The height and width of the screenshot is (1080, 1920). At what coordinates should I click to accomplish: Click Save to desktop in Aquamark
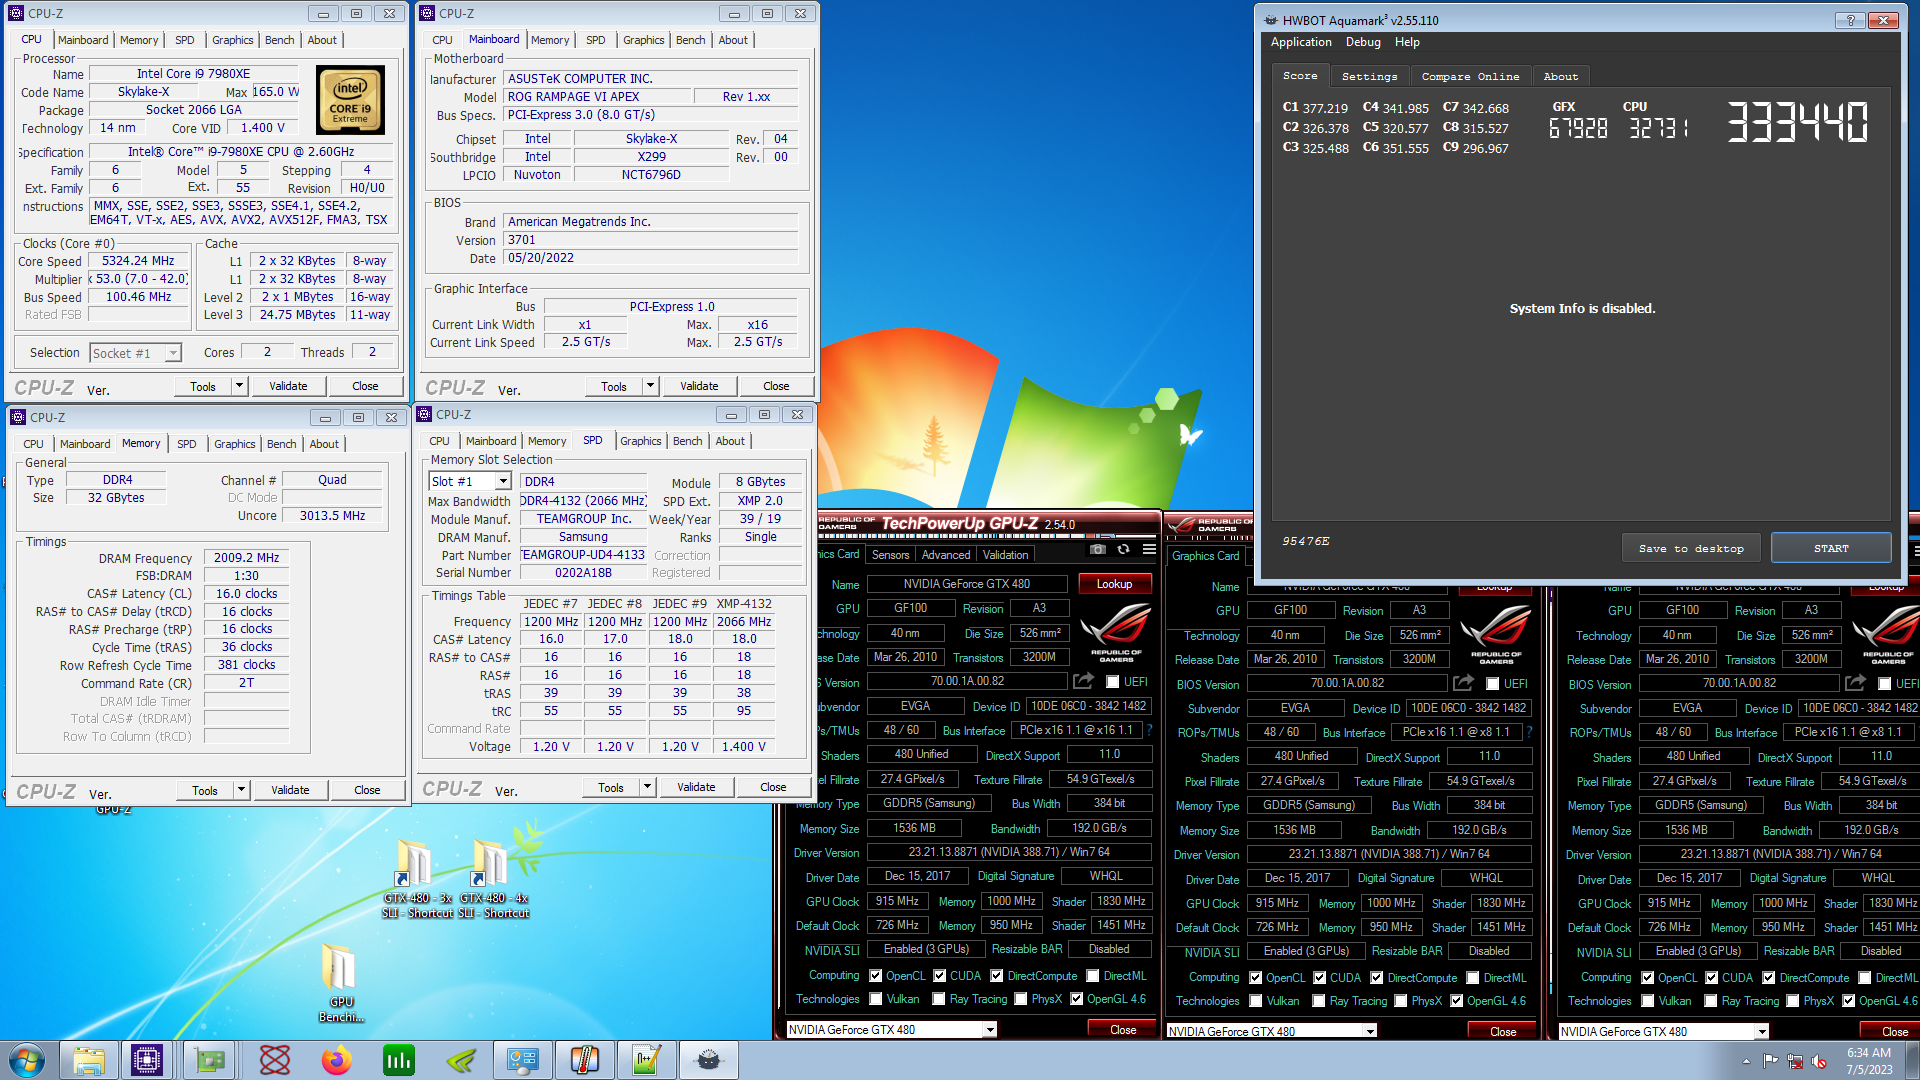click(1691, 548)
